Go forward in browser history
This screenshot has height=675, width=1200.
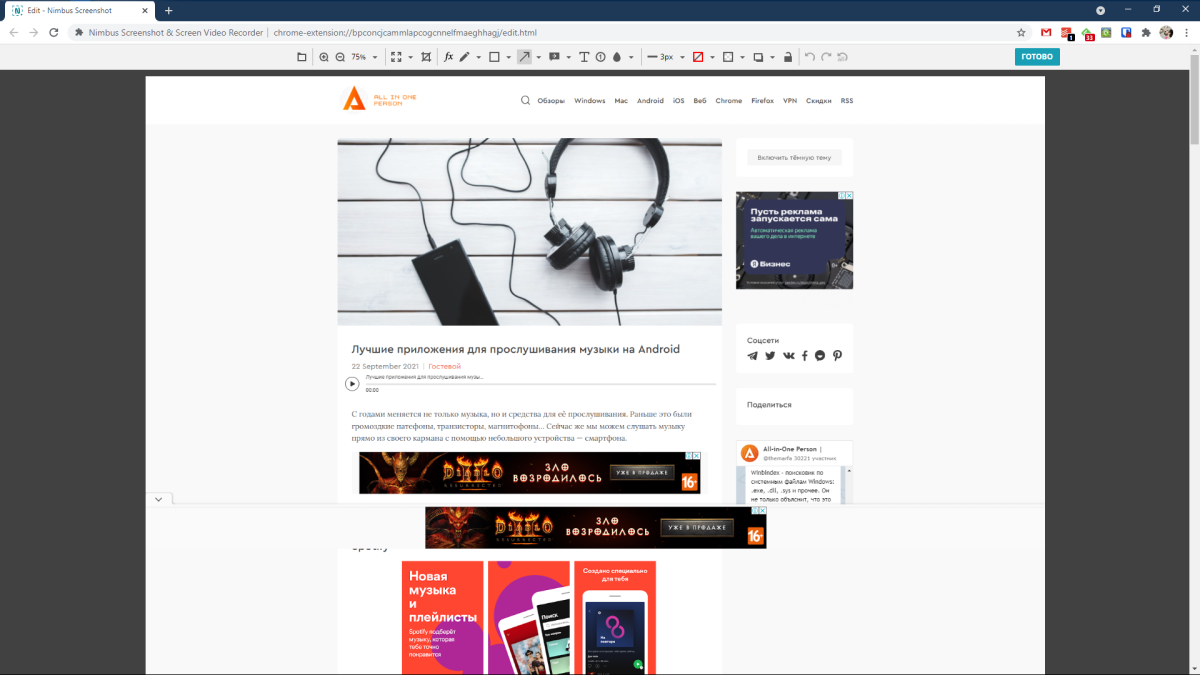pyautogui.click(x=34, y=32)
